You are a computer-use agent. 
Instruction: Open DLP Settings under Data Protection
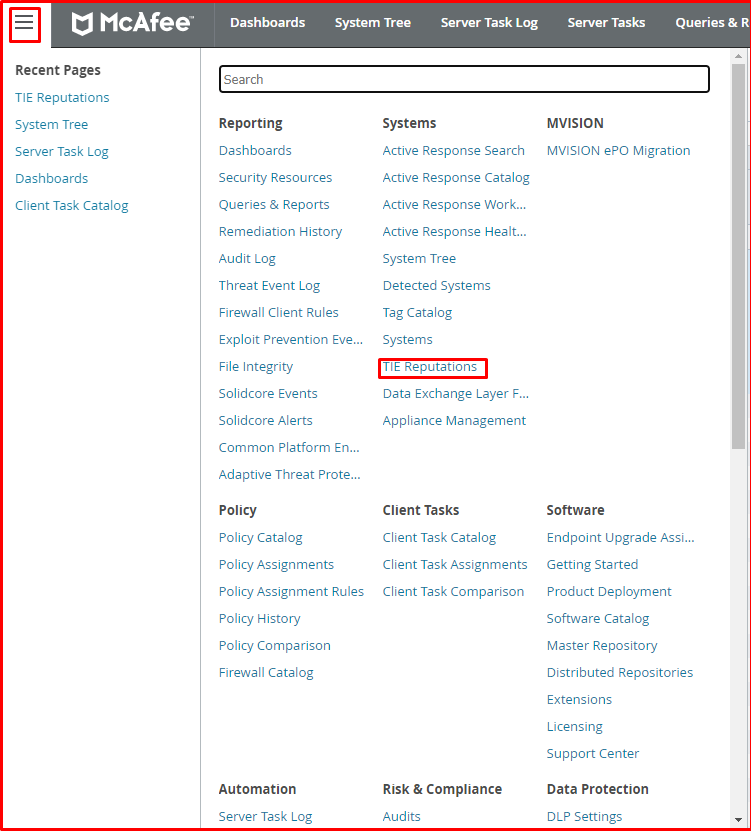pyautogui.click(x=584, y=817)
